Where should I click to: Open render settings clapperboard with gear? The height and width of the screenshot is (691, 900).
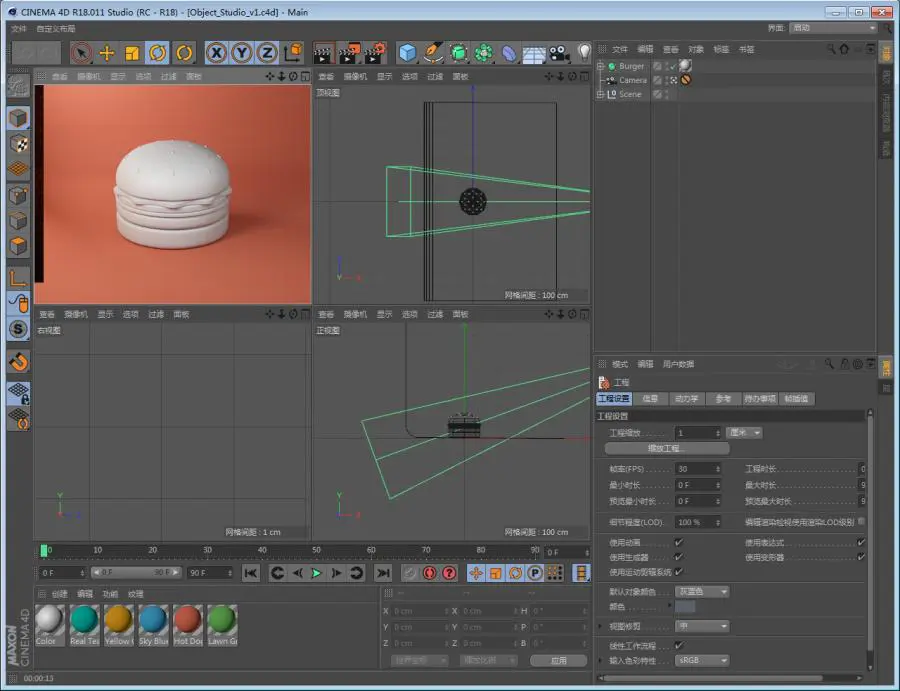375,53
